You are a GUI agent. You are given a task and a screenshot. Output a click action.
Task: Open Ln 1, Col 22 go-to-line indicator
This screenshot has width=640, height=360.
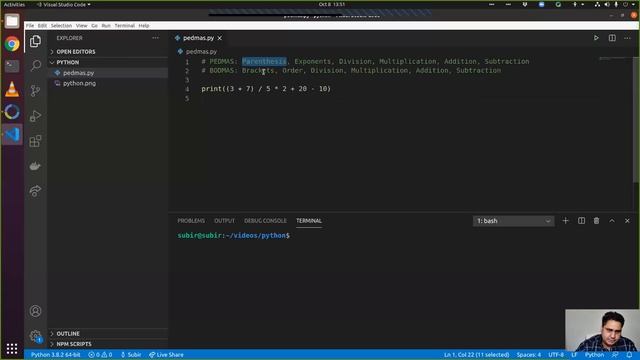tap(476, 355)
